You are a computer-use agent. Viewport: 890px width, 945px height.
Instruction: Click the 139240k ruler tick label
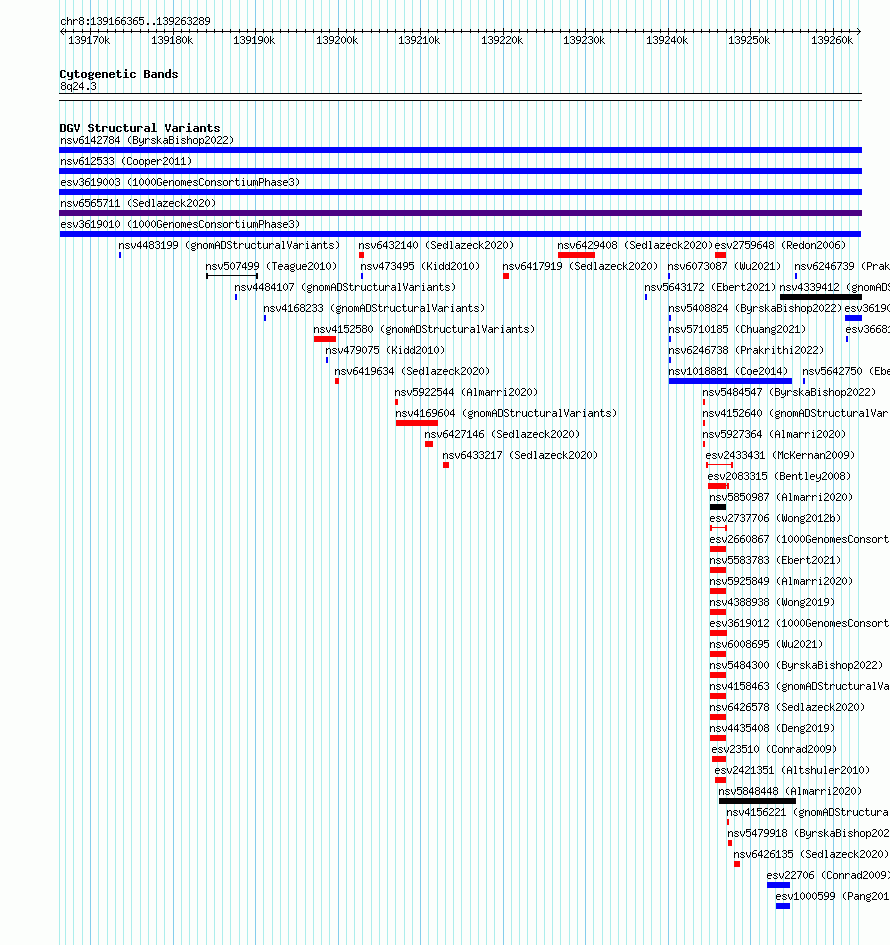667,40
